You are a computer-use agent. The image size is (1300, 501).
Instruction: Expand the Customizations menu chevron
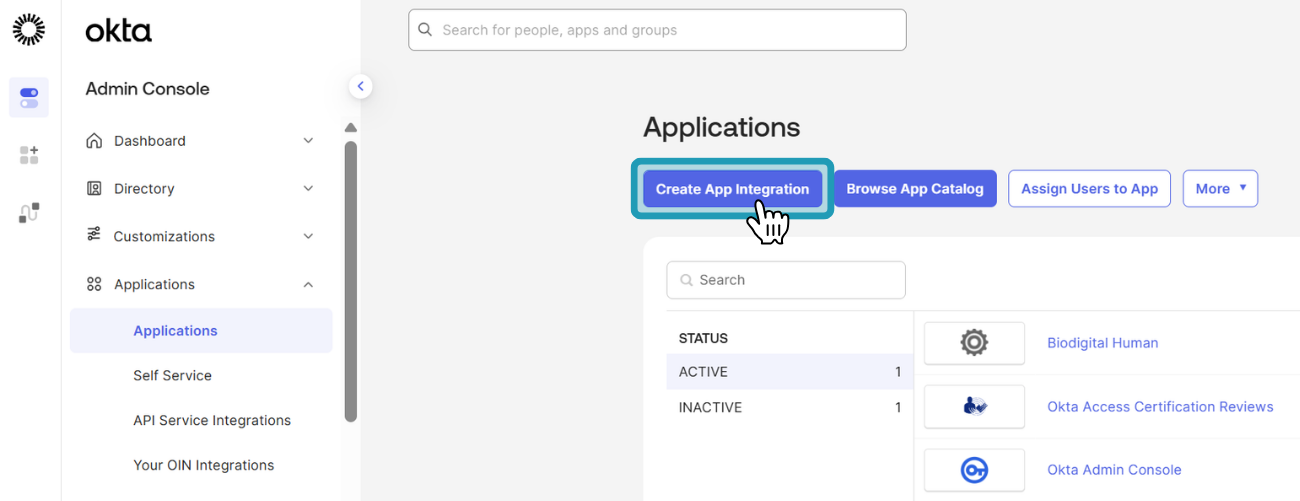click(308, 236)
